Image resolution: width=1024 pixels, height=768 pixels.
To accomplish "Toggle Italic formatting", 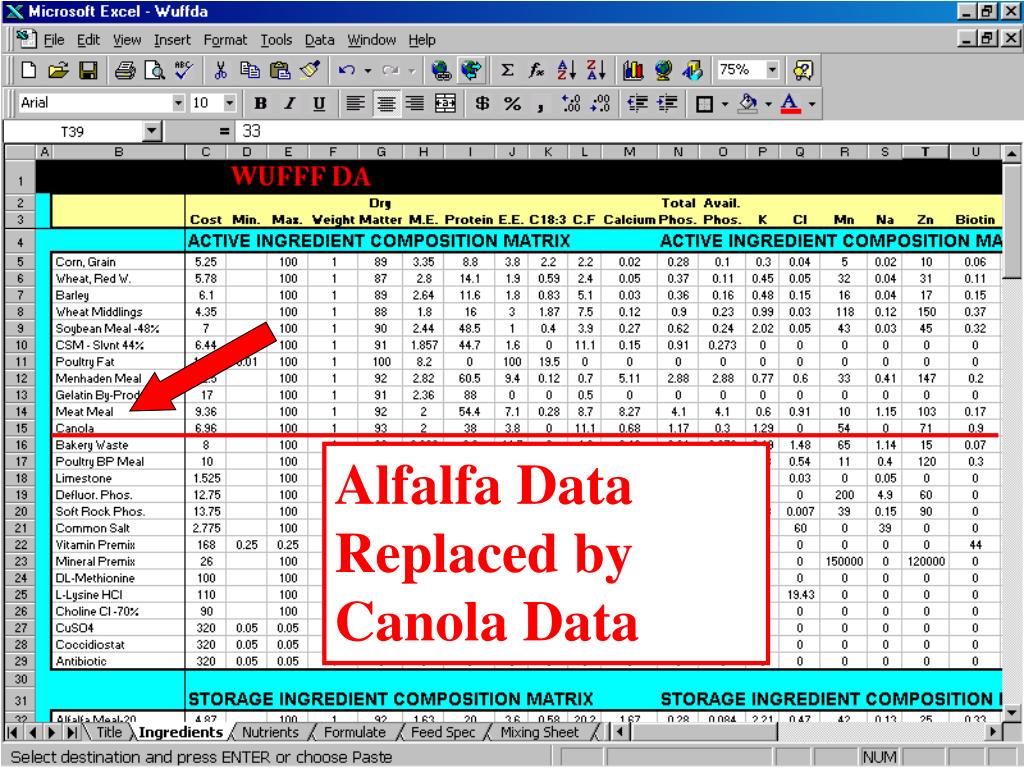I will pyautogui.click(x=289, y=103).
